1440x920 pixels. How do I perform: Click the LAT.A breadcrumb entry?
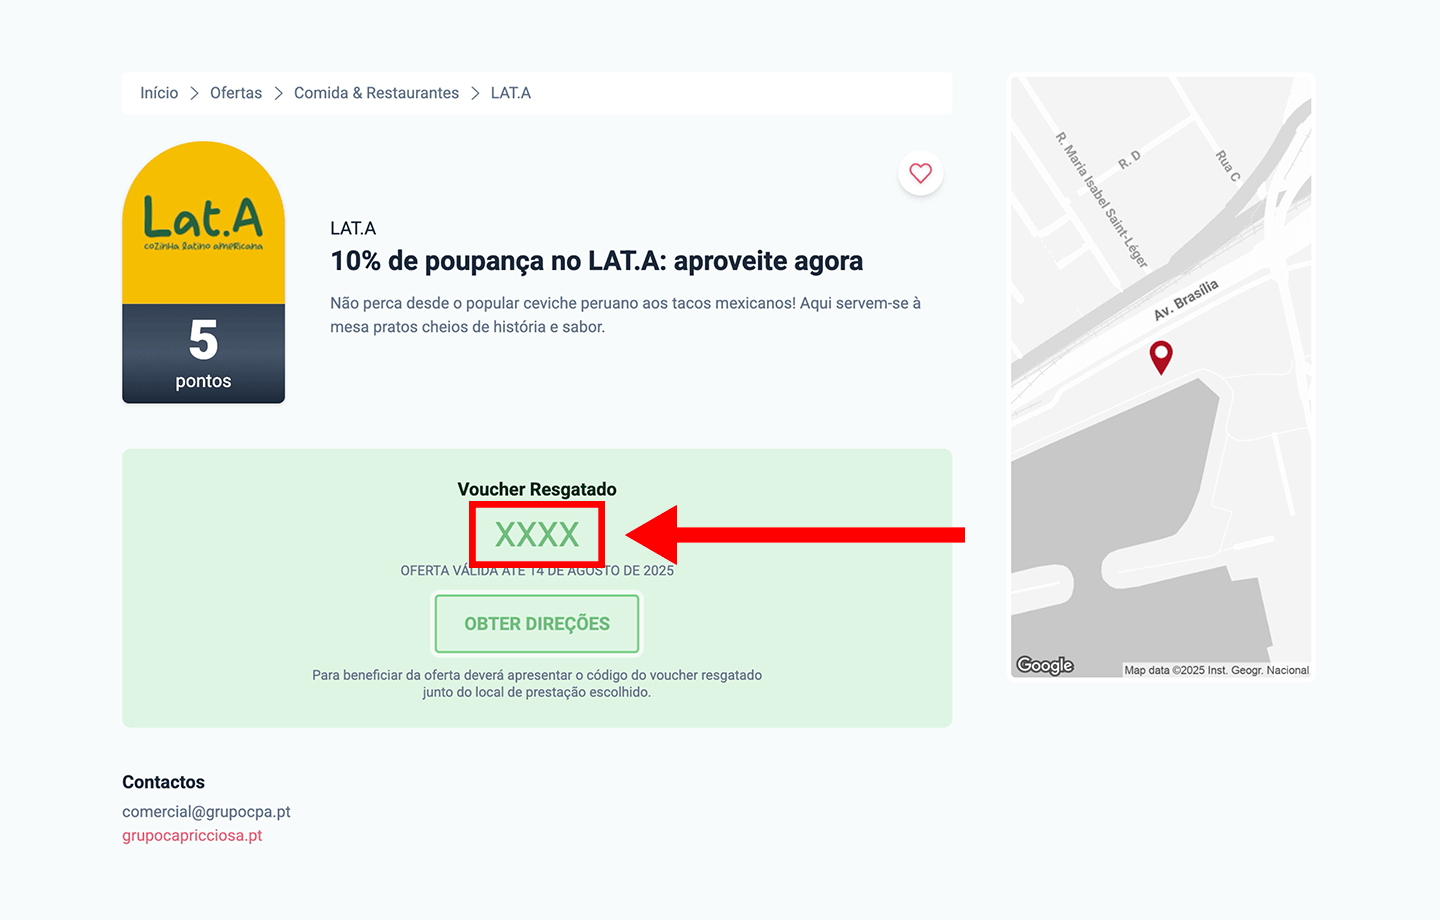tap(510, 92)
